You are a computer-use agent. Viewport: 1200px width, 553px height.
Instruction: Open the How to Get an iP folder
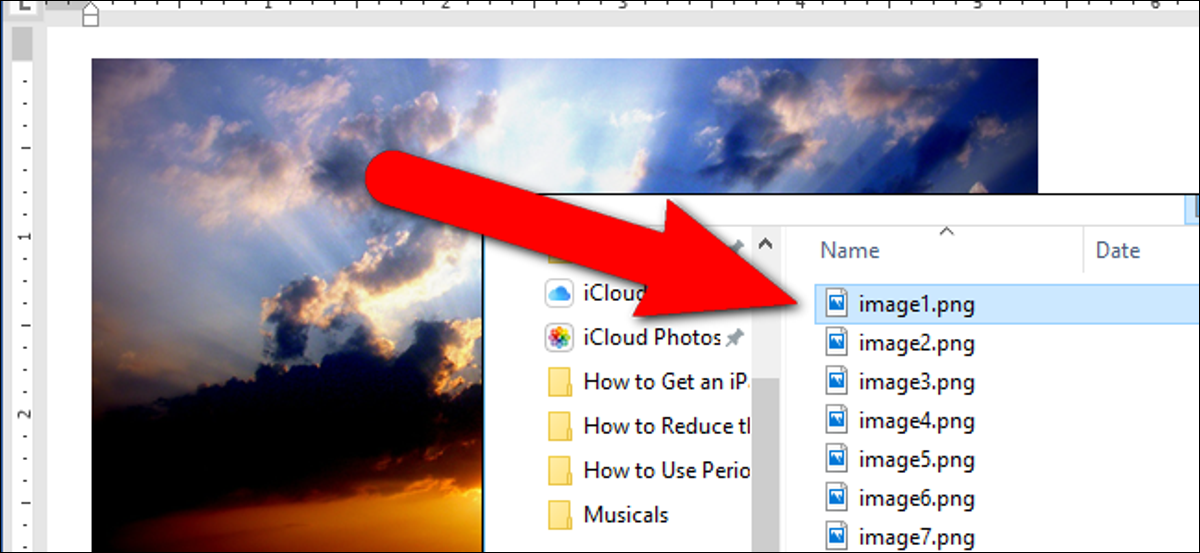tap(649, 381)
